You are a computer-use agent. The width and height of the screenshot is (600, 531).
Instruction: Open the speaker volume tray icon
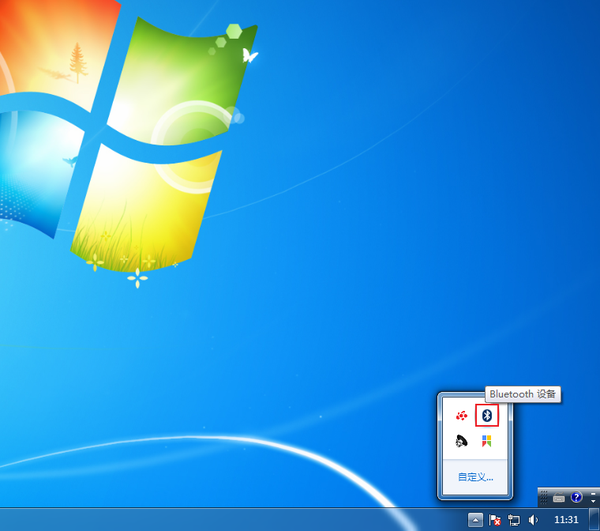point(533,520)
